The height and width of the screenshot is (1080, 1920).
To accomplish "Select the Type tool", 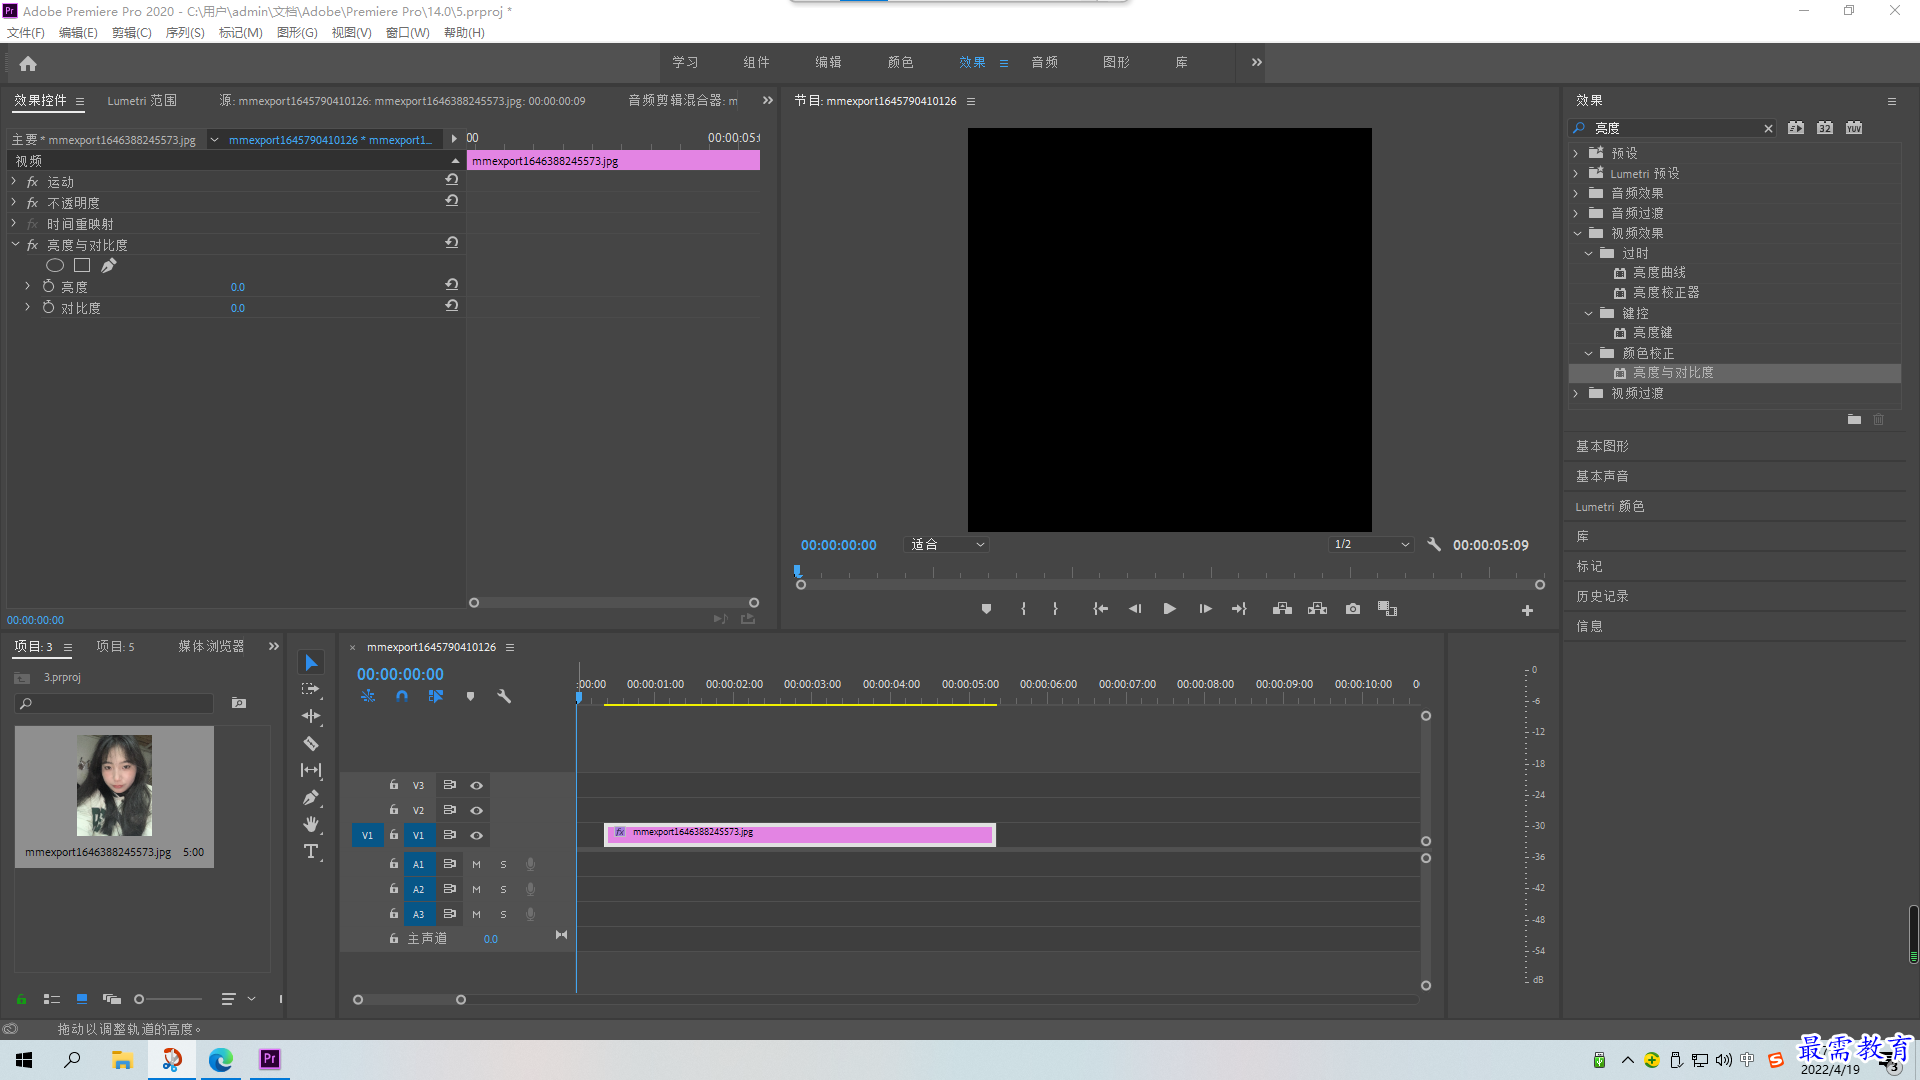I will (311, 851).
